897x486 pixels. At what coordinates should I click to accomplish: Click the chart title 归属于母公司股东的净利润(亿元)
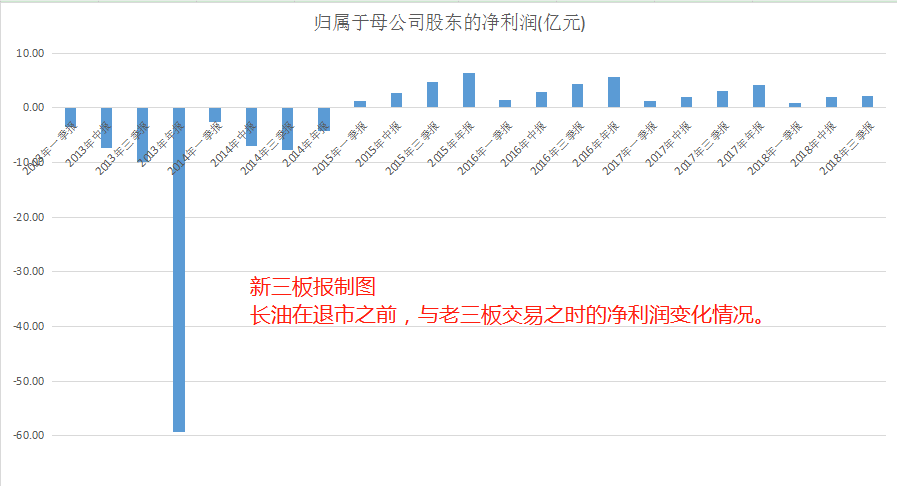pyautogui.click(x=449, y=22)
